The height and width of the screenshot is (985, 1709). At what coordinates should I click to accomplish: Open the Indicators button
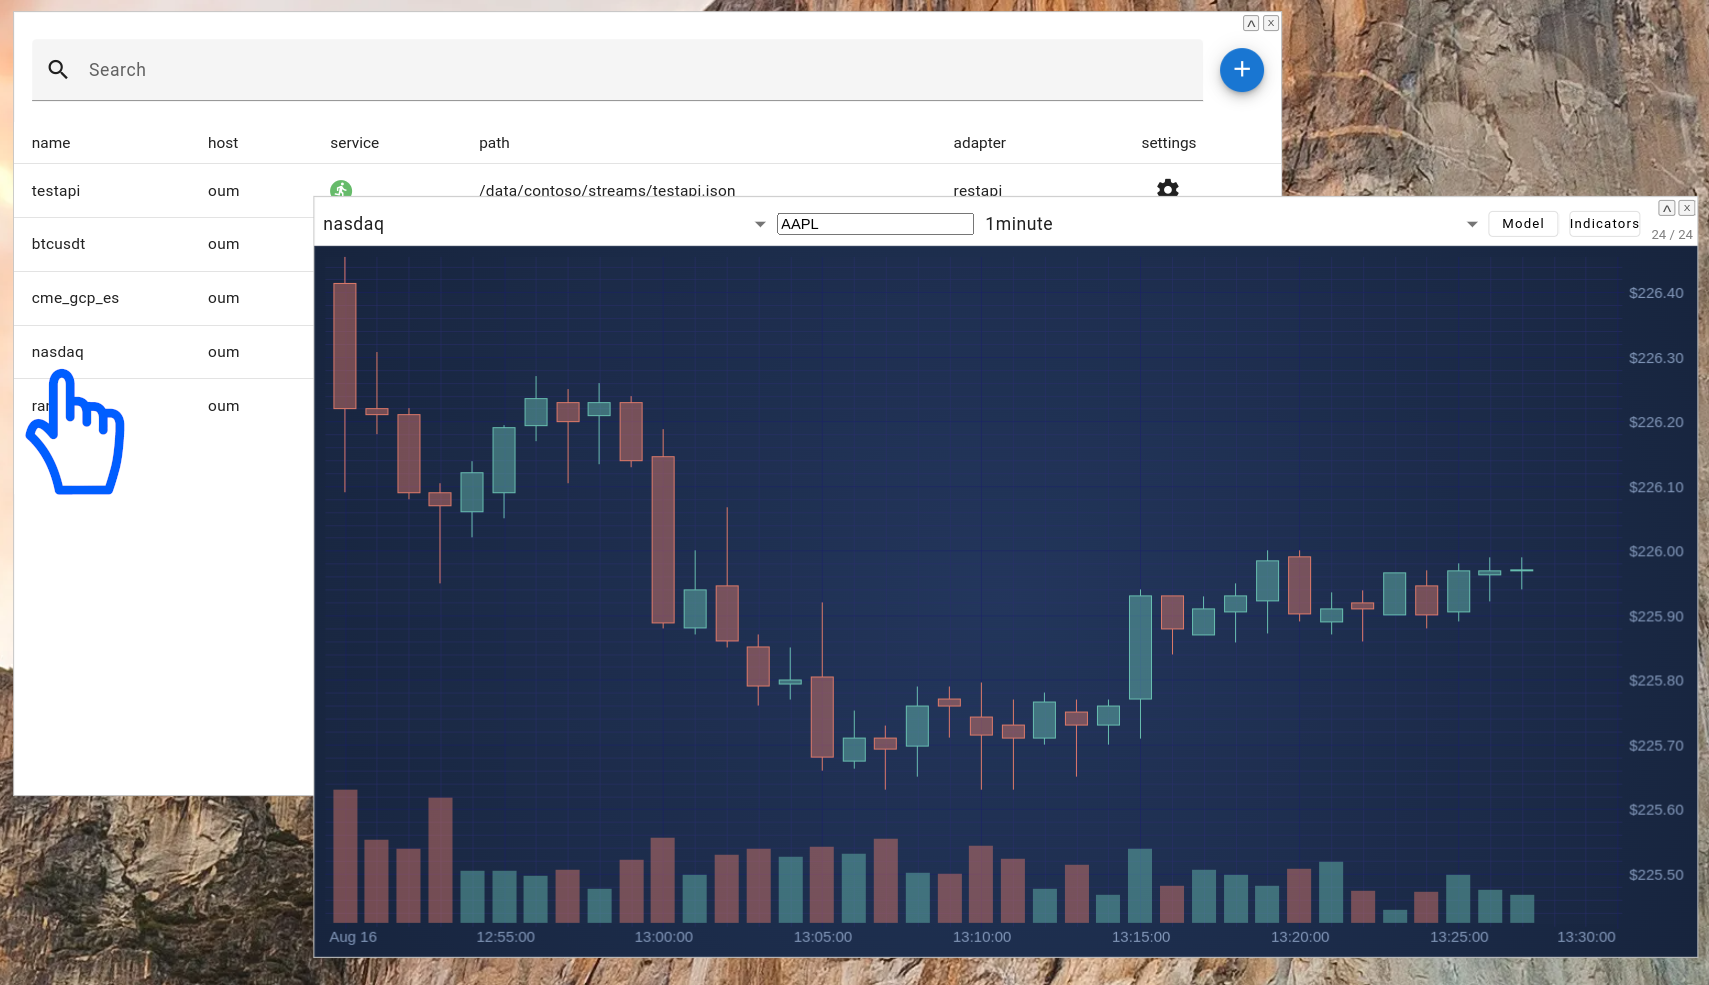tap(1603, 224)
